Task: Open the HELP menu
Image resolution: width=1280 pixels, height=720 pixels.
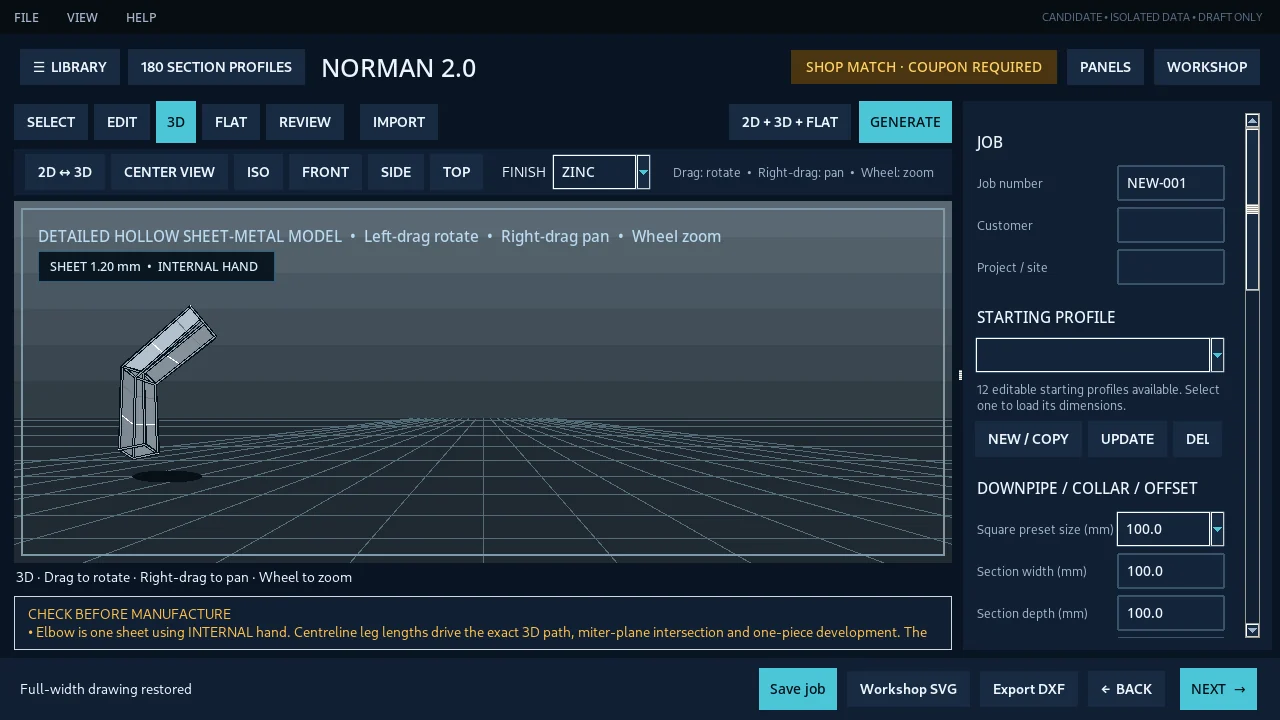Action: [x=141, y=17]
